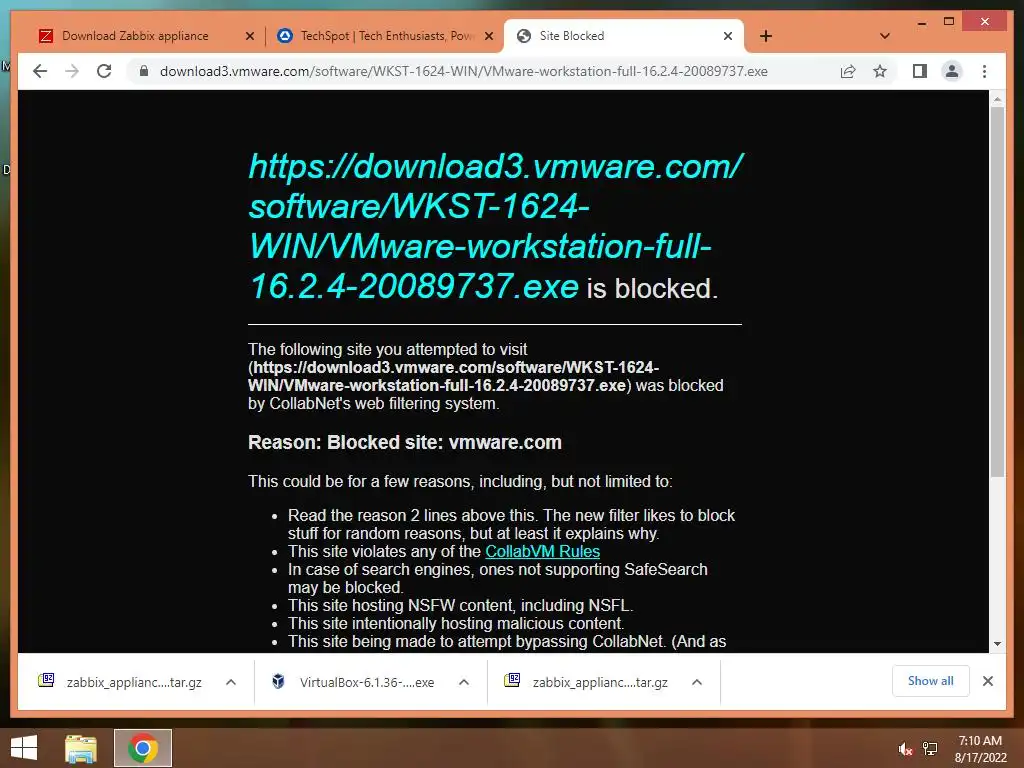The height and width of the screenshot is (768, 1024).
Task: Expand options for the VirtualBox download
Action: [464, 682]
